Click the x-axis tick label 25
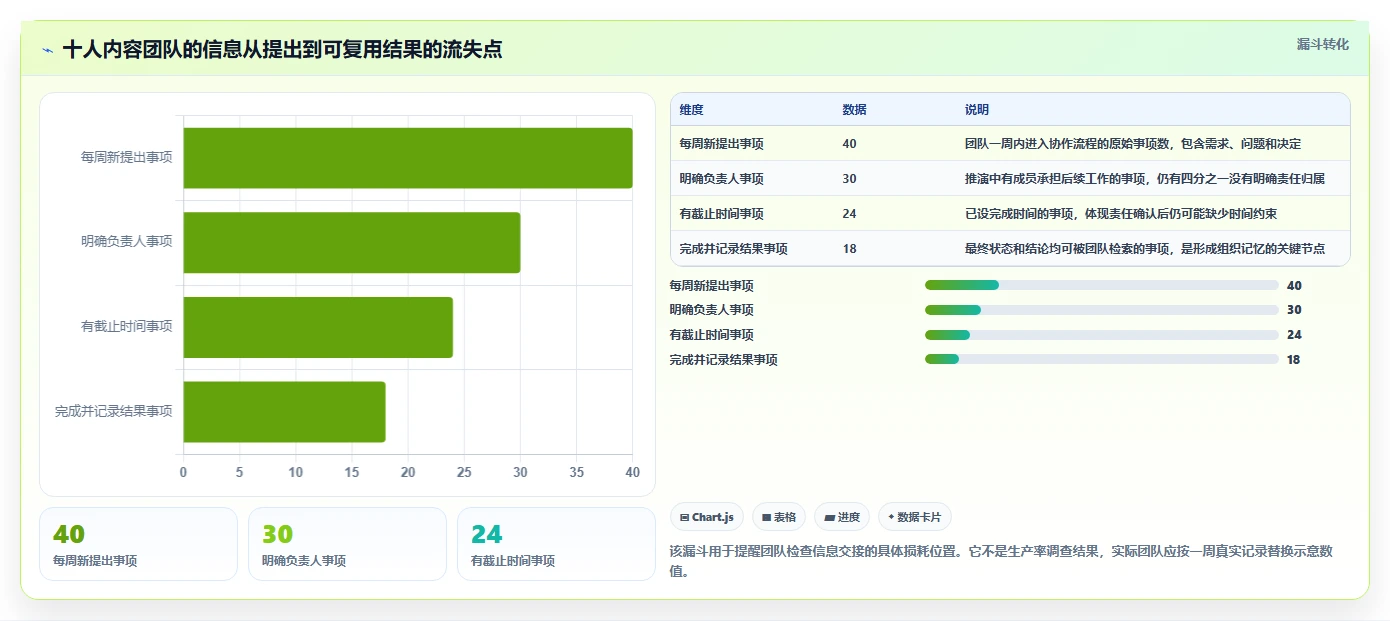Image resolution: width=1390 pixels, height=621 pixels. point(464,472)
